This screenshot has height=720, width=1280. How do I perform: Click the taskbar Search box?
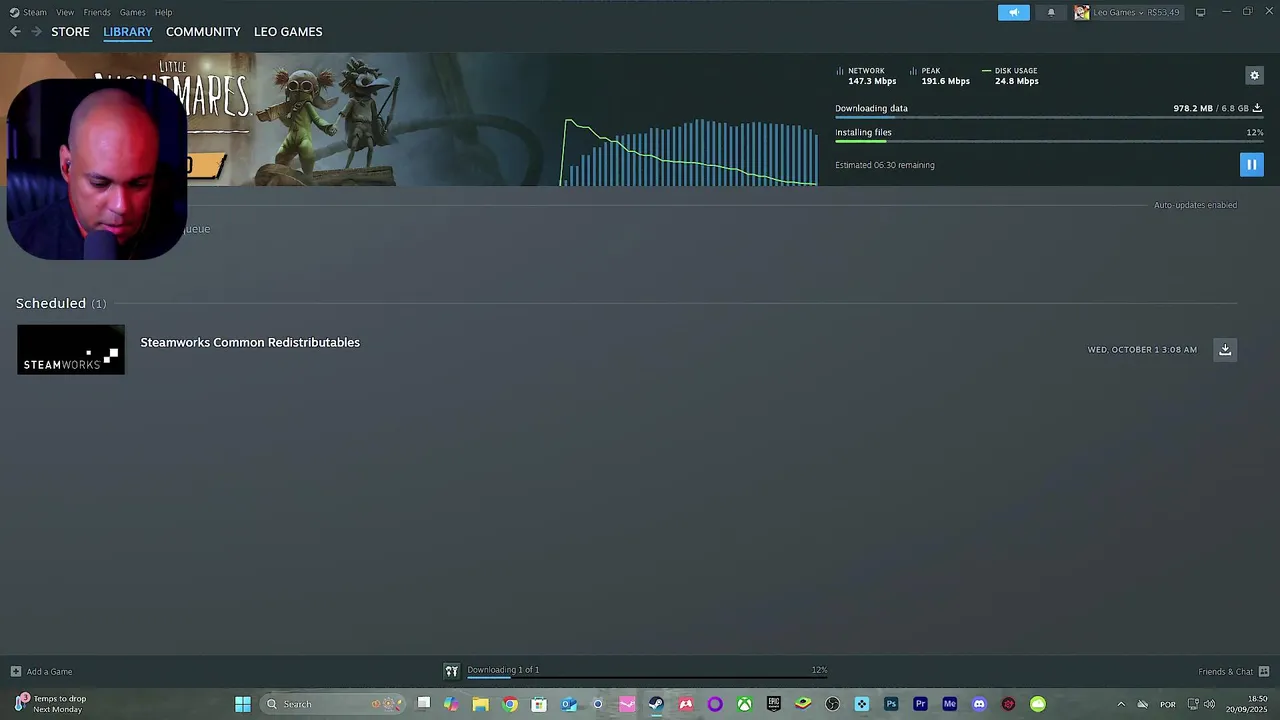point(333,704)
